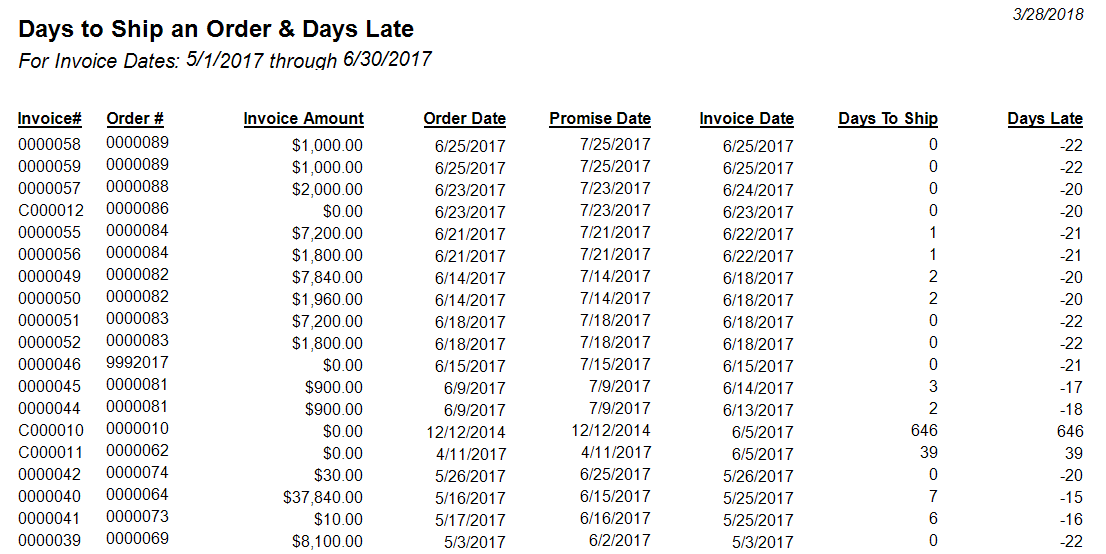This screenshot has width=1106, height=554.
Task: Select order number 9992017
Action: [138, 364]
